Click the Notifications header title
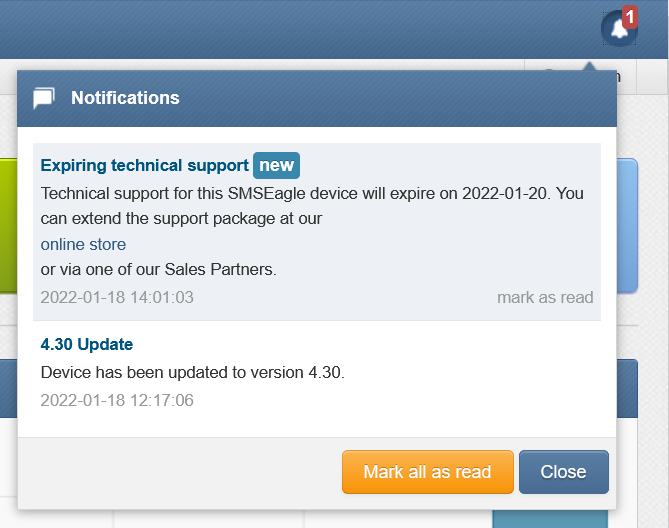Viewport: 669px width, 528px height. click(x=125, y=98)
